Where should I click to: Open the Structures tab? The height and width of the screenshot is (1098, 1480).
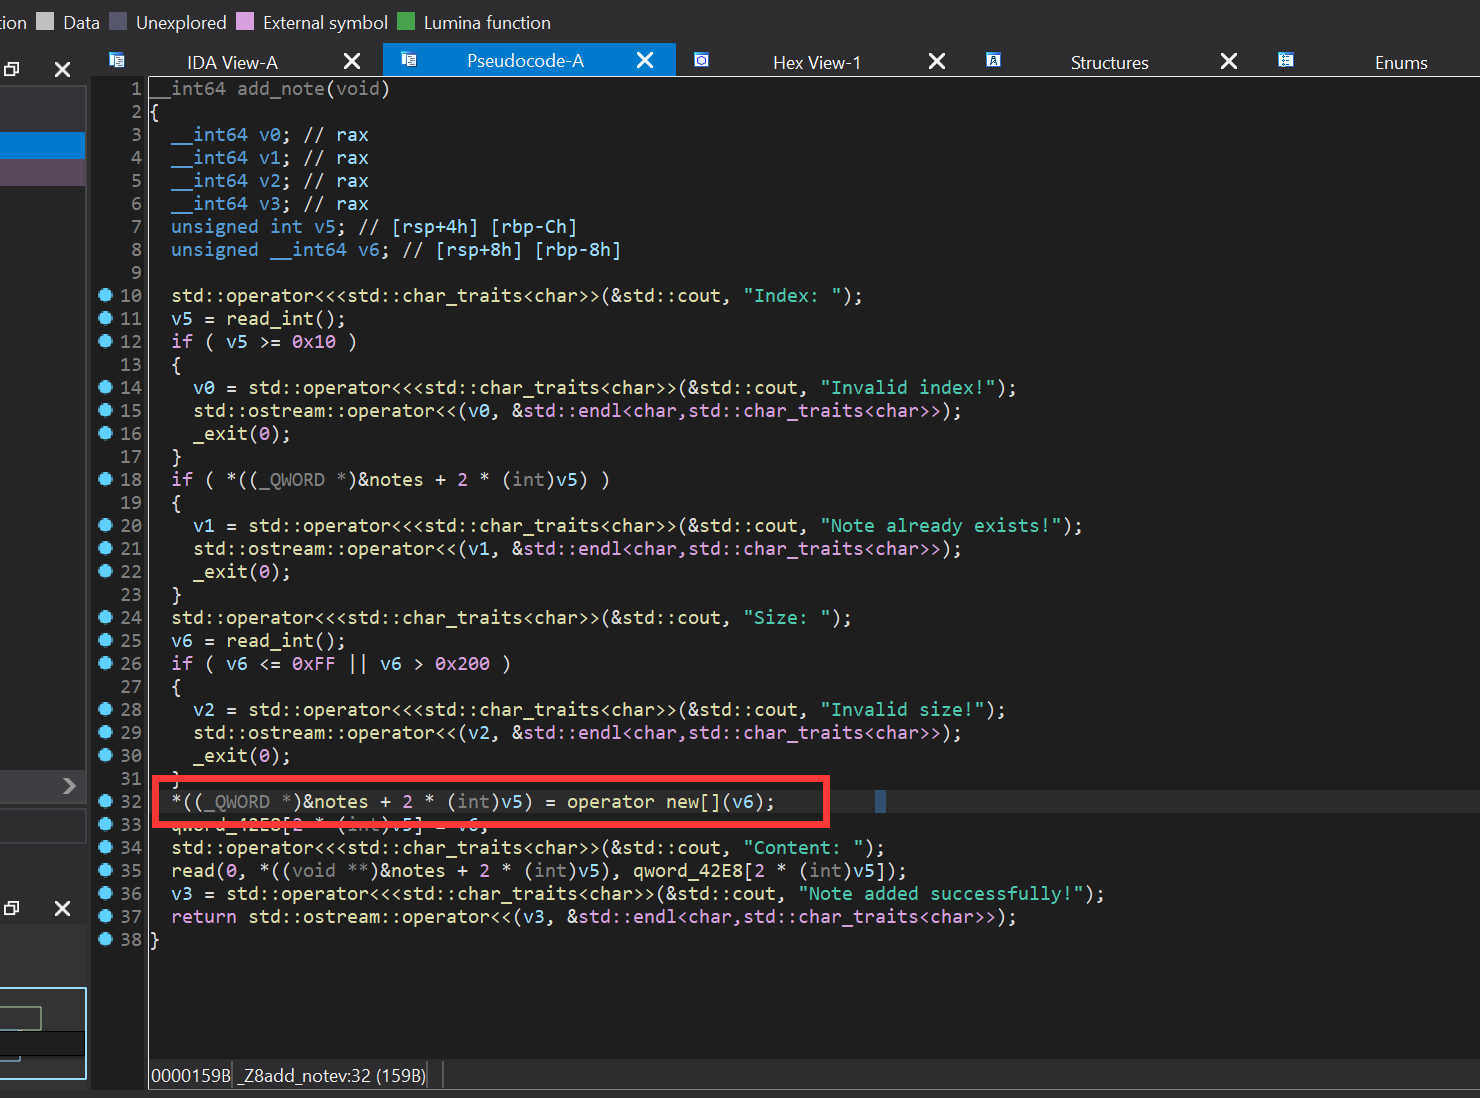(x=1109, y=62)
